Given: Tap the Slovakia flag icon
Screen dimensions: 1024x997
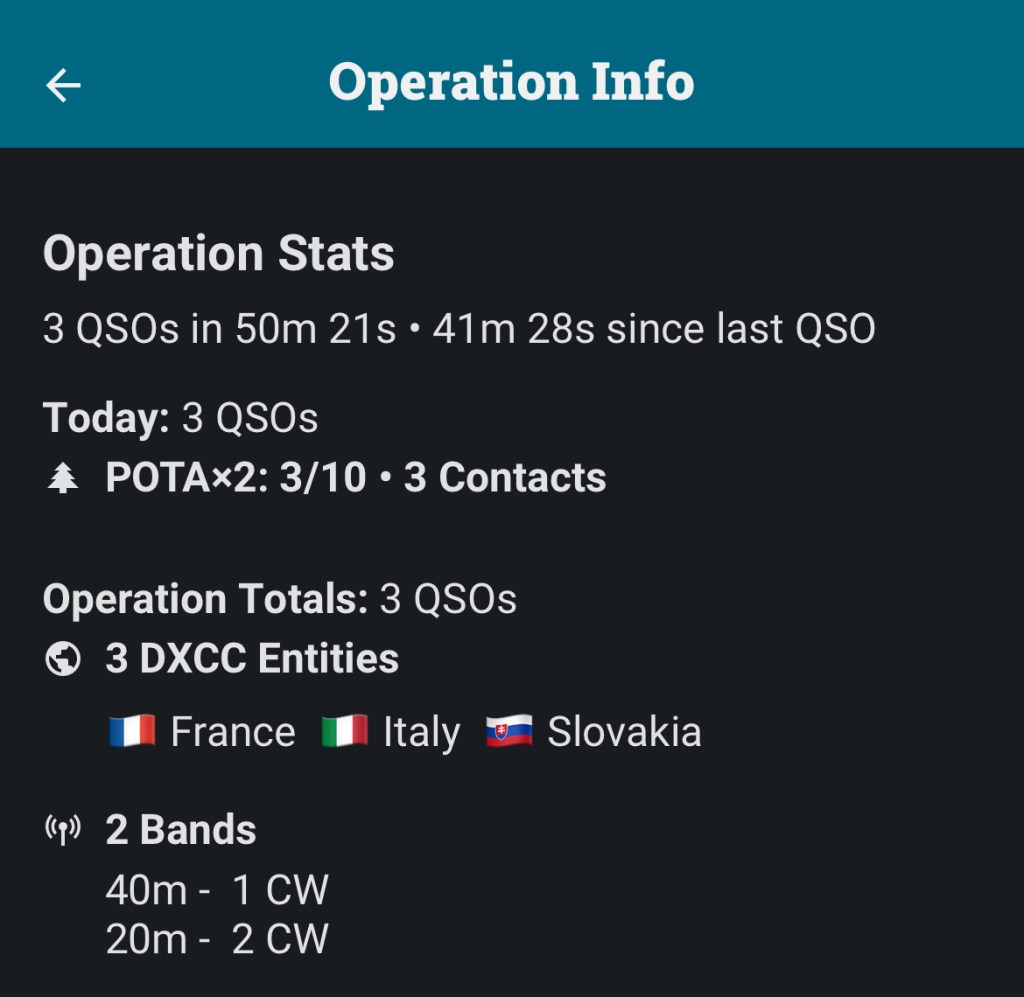Looking at the screenshot, I should [509, 732].
